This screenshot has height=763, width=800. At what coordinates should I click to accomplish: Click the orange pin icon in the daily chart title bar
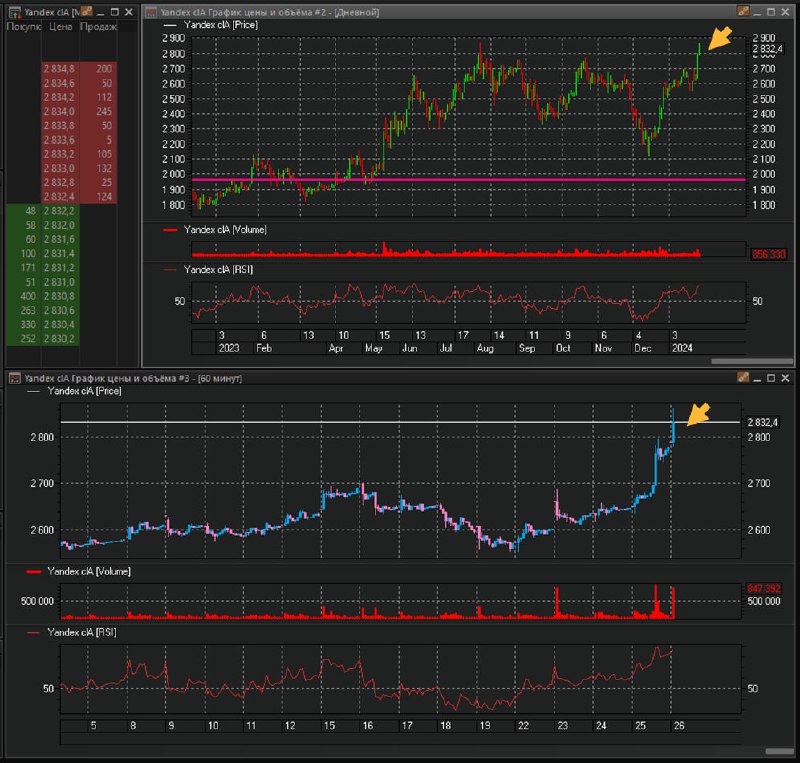coord(743,11)
